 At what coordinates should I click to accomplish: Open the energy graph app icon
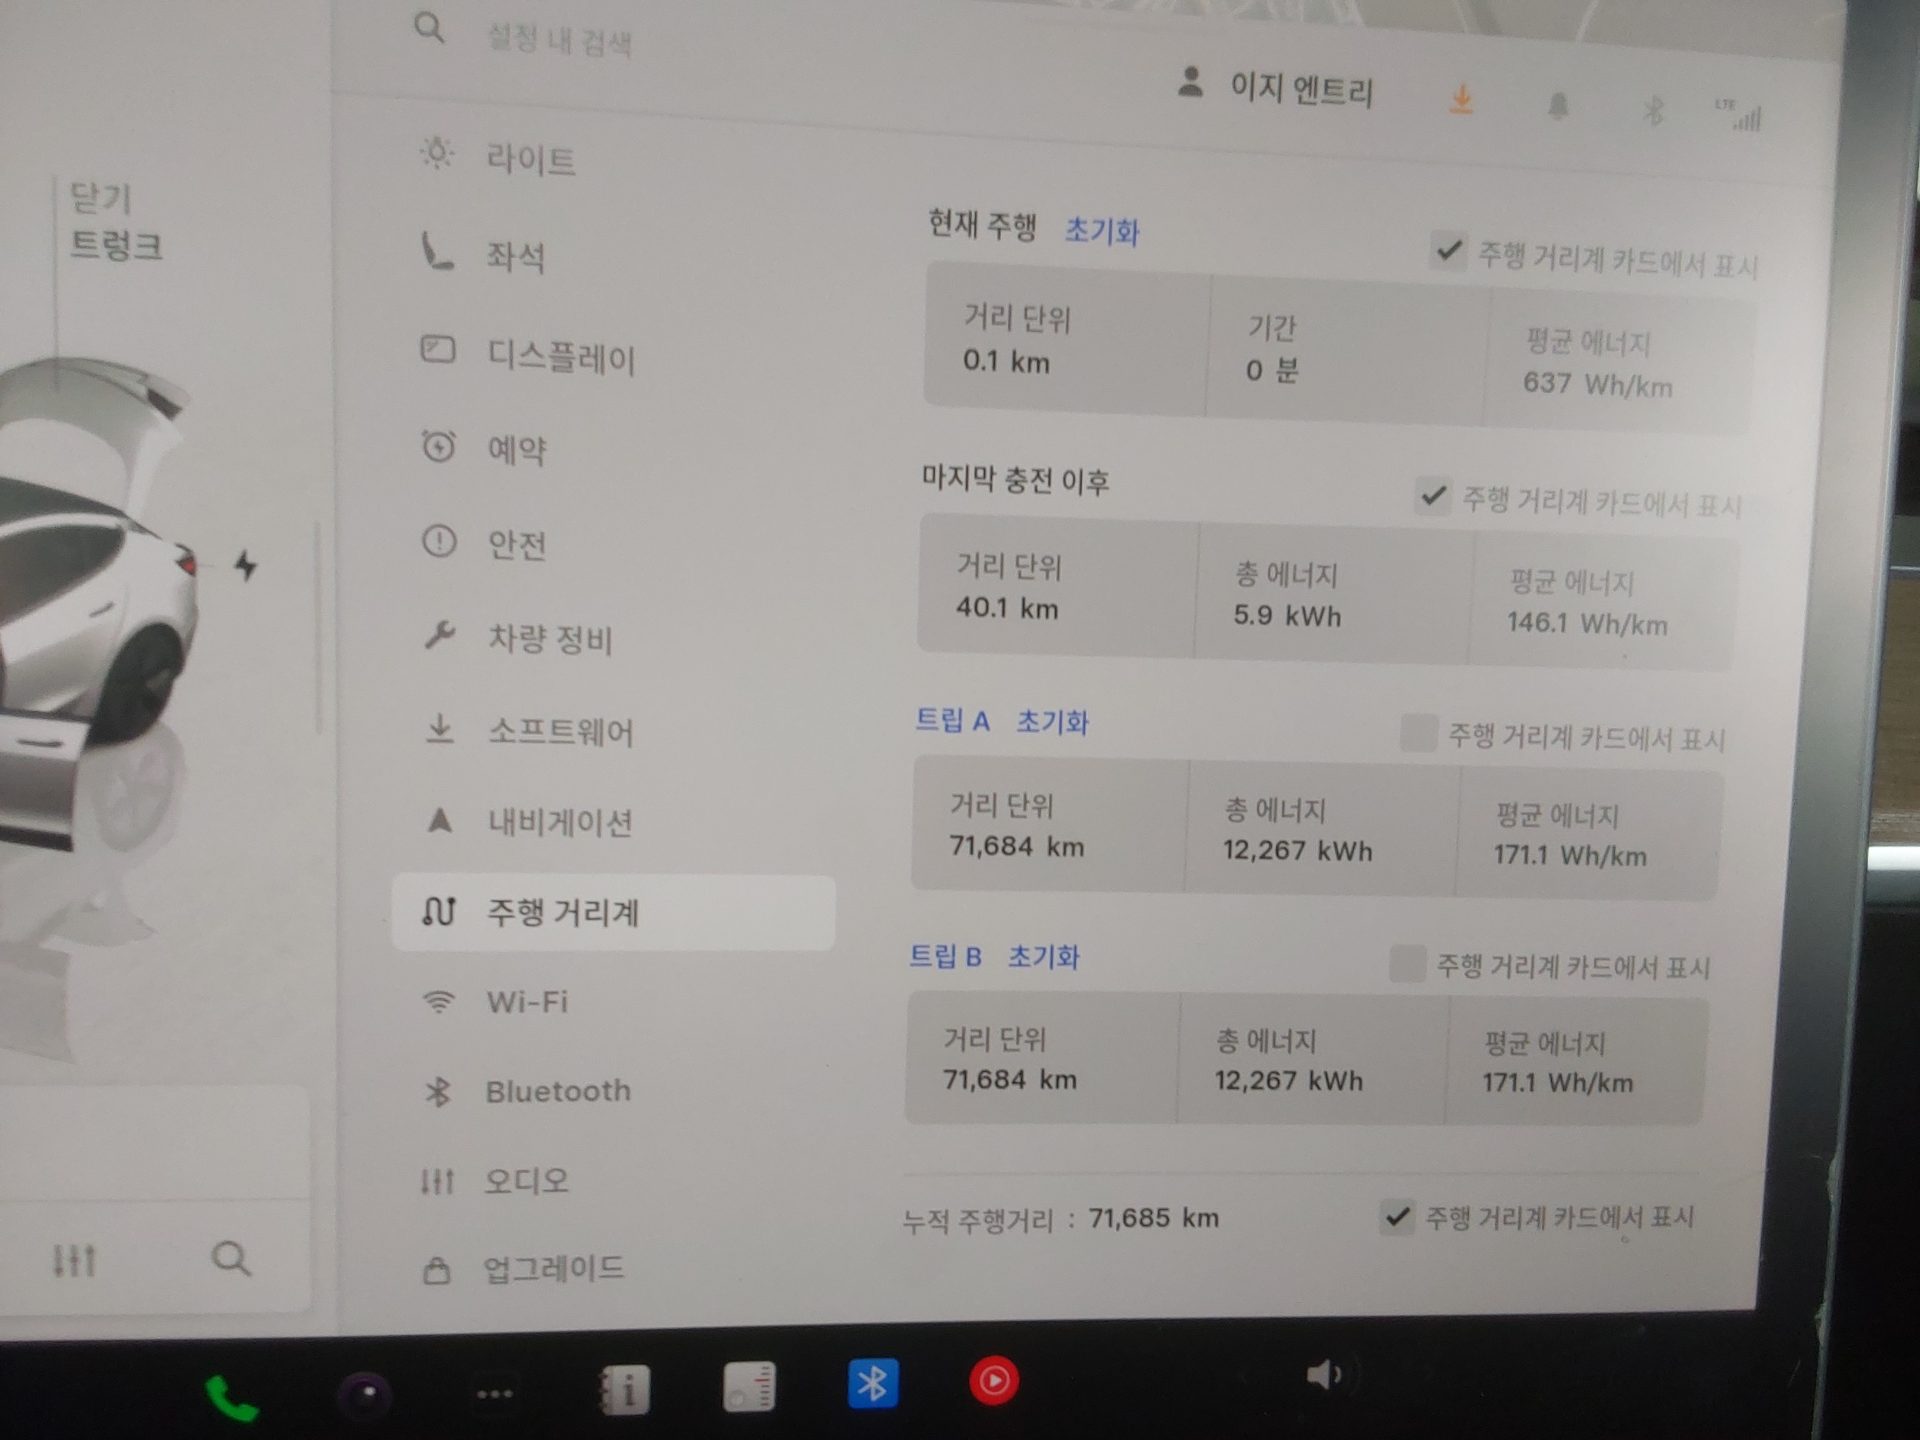point(749,1387)
